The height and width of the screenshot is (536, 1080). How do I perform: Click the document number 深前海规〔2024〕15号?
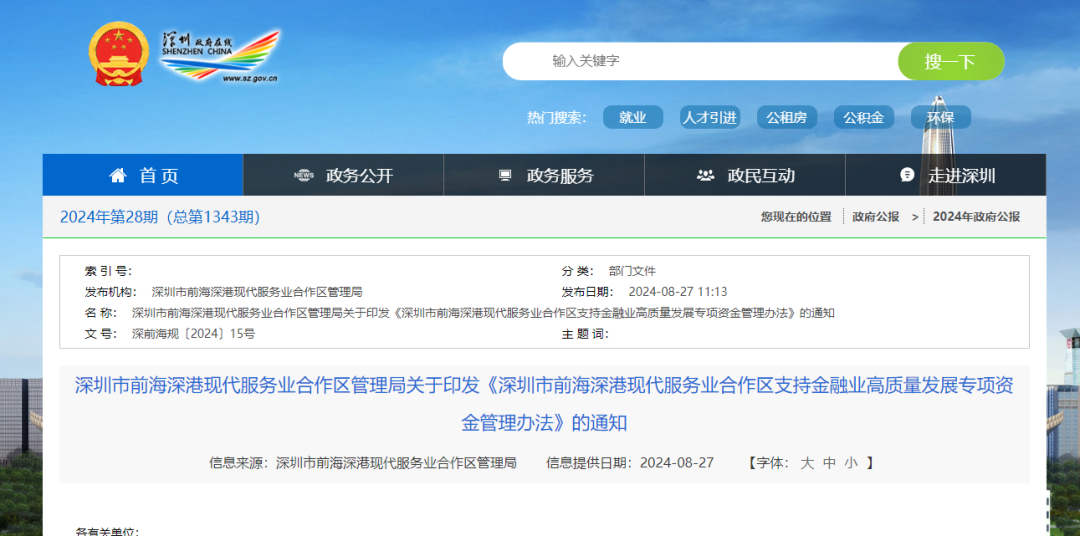point(194,334)
